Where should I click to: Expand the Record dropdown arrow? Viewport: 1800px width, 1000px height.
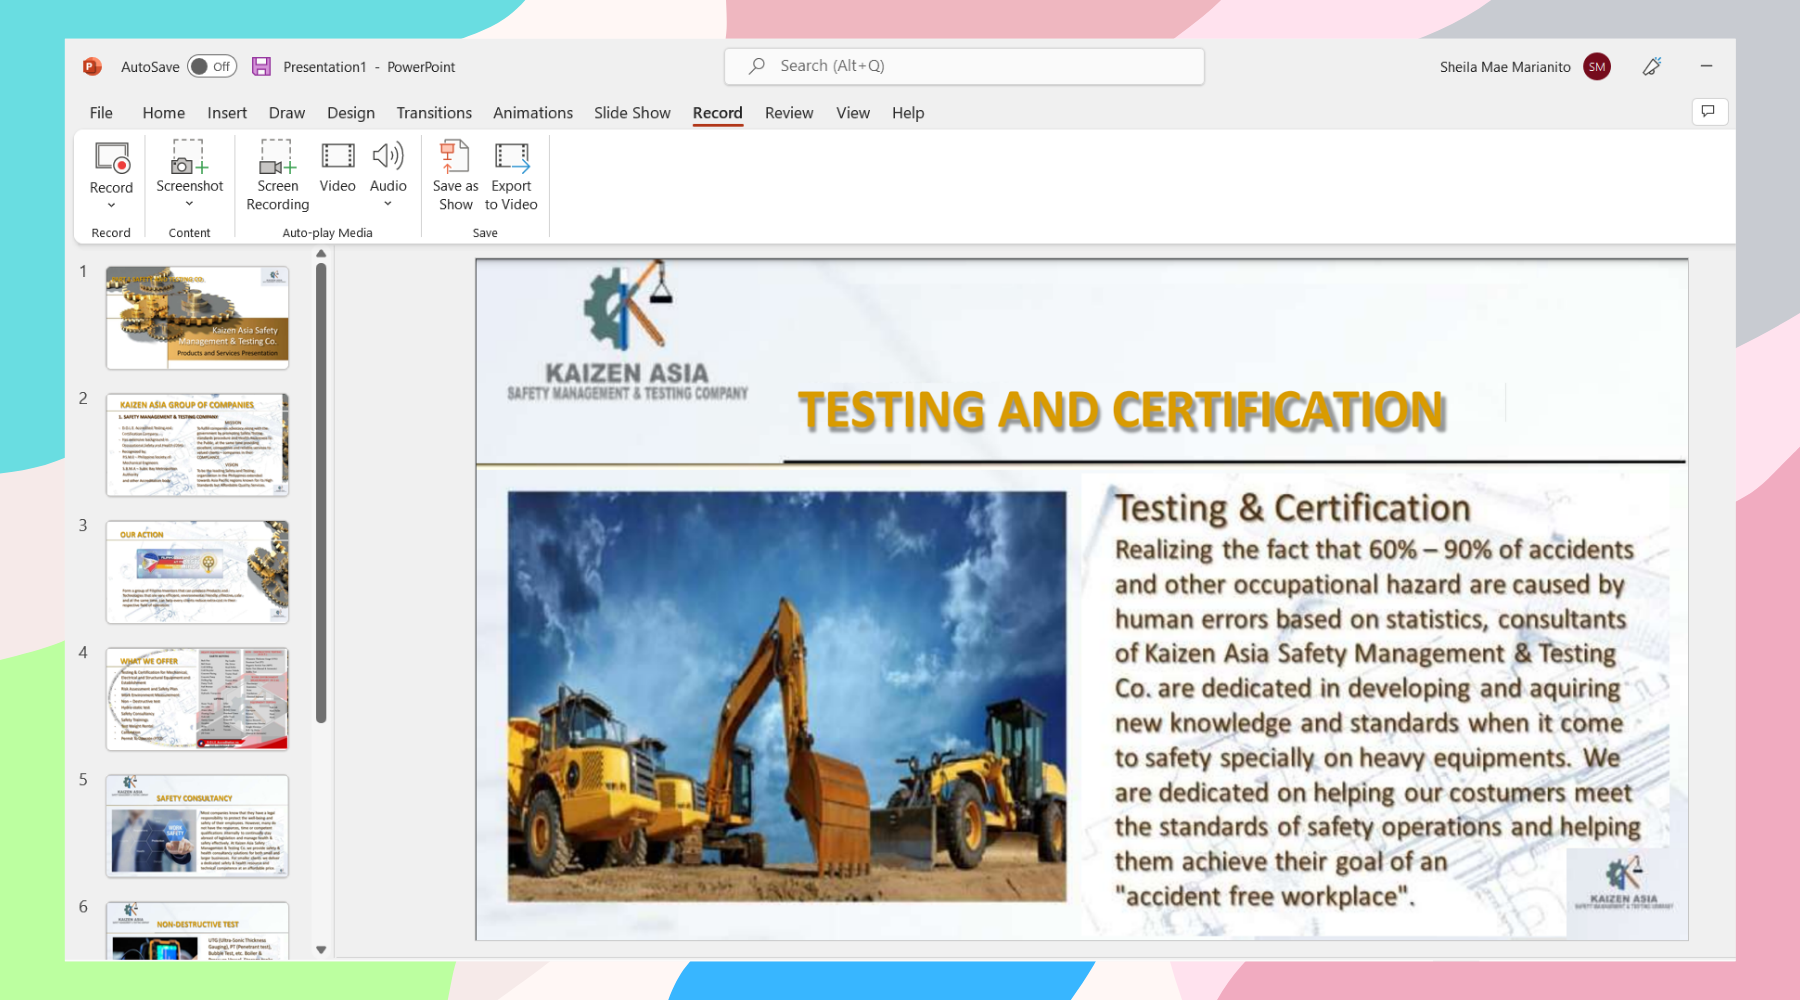pyautogui.click(x=111, y=205)
